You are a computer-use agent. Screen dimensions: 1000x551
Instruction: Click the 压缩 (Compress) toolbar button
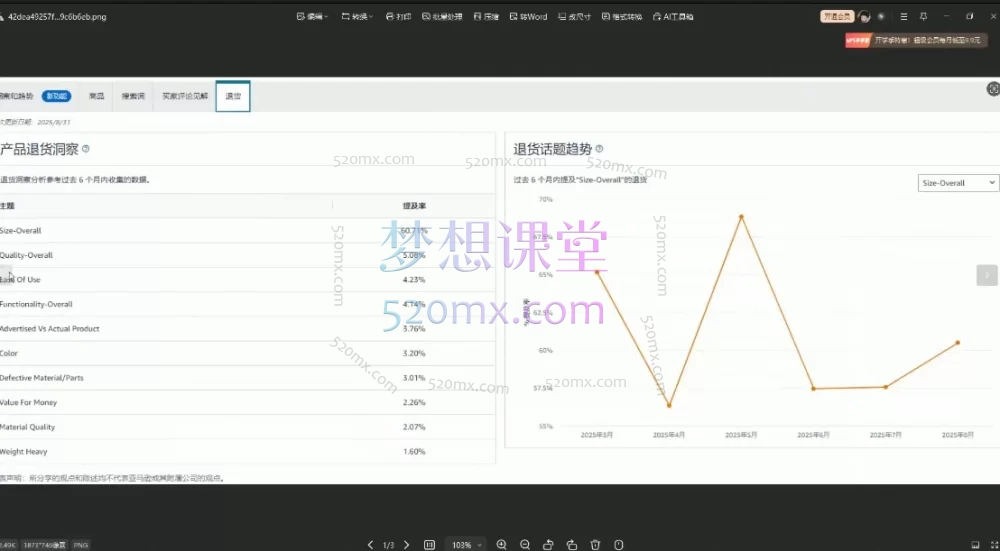coord(487,17)
